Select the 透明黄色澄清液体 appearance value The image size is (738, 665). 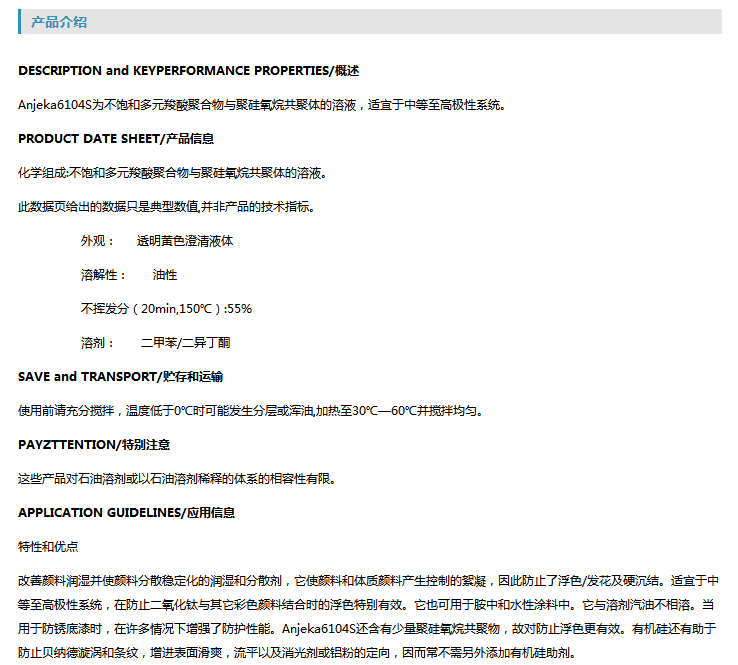(x=185, y=241)
